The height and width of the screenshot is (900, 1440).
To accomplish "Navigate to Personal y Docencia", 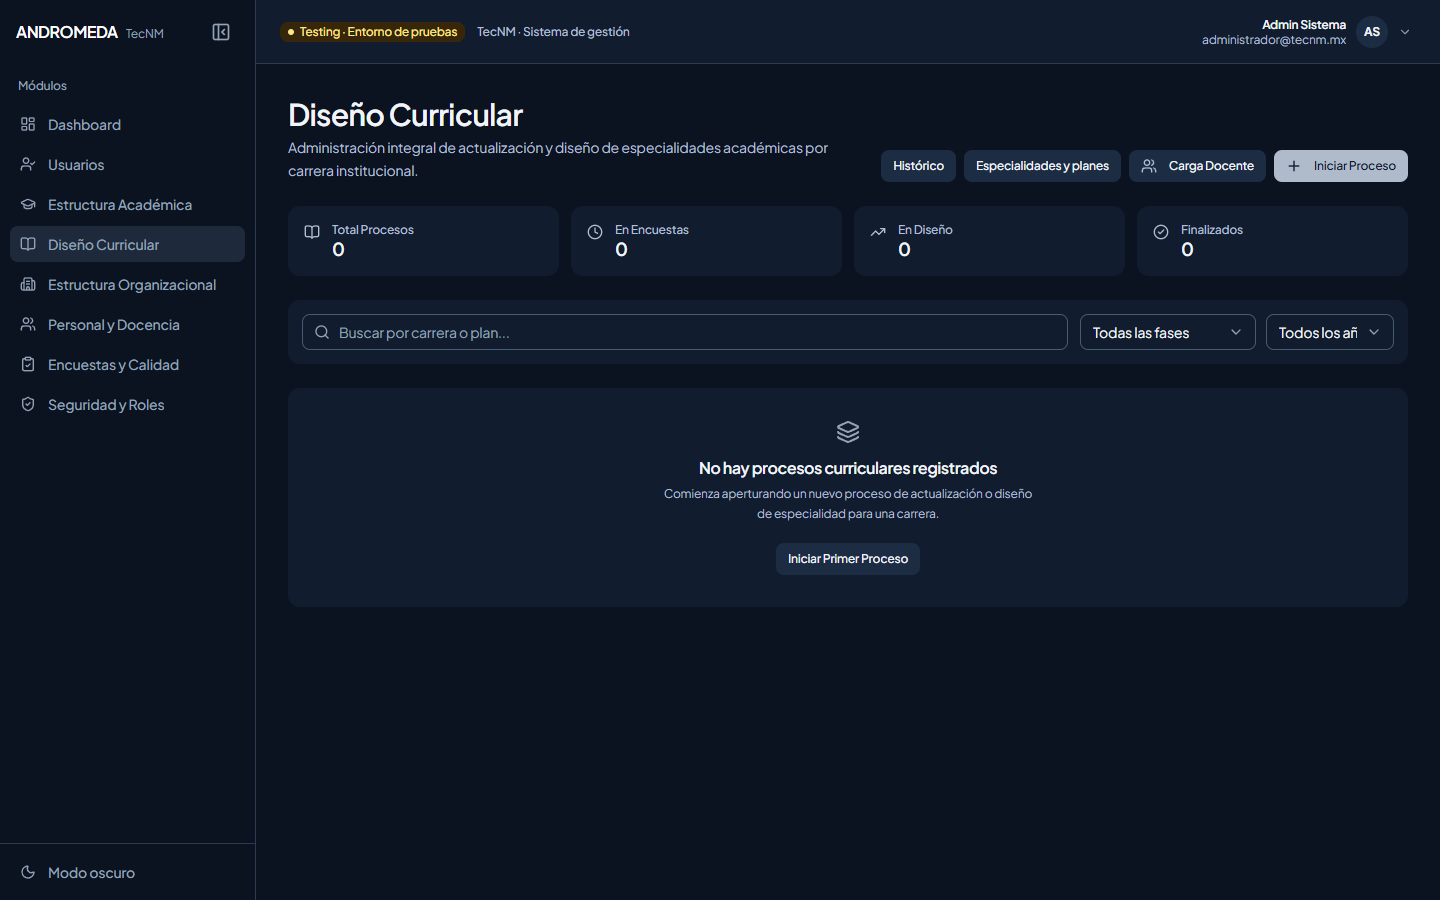I will (x=128, y=324).
